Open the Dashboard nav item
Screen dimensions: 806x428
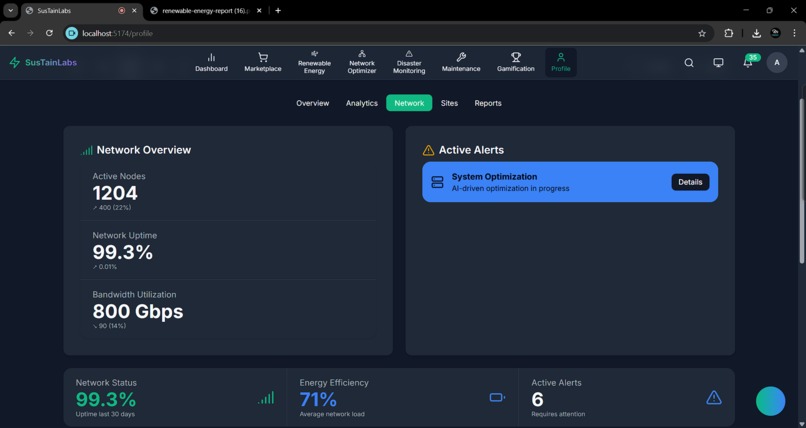(x=211, y=62)
